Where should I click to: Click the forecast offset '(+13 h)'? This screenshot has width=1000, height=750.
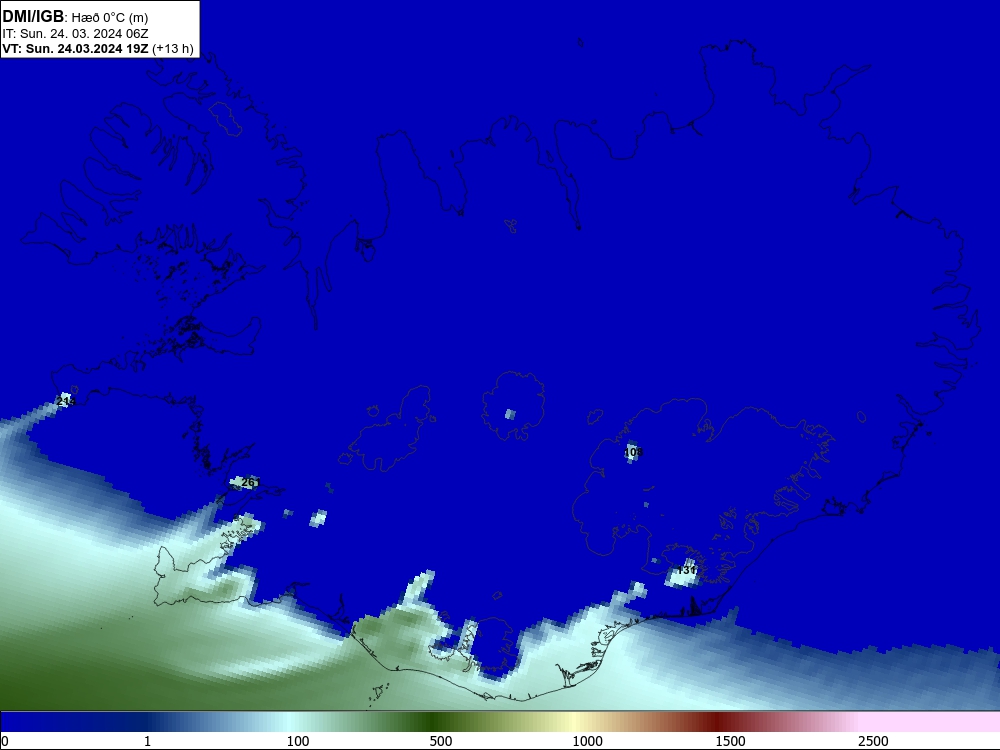(173, 49)
